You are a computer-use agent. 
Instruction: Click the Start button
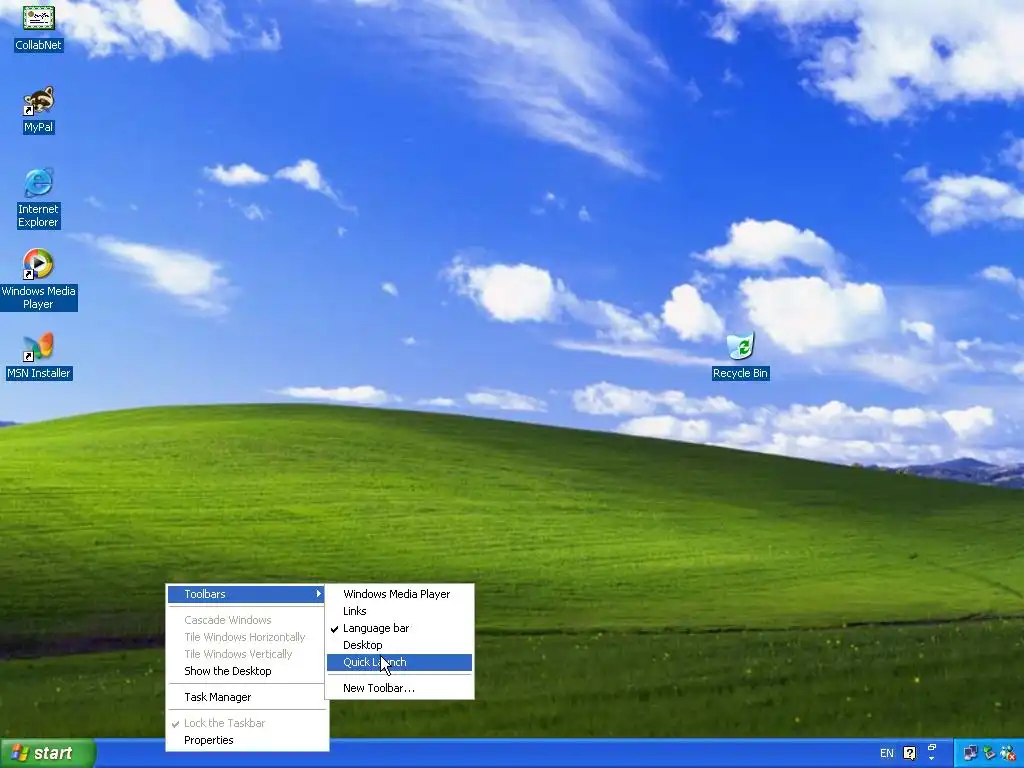[48, 753]
